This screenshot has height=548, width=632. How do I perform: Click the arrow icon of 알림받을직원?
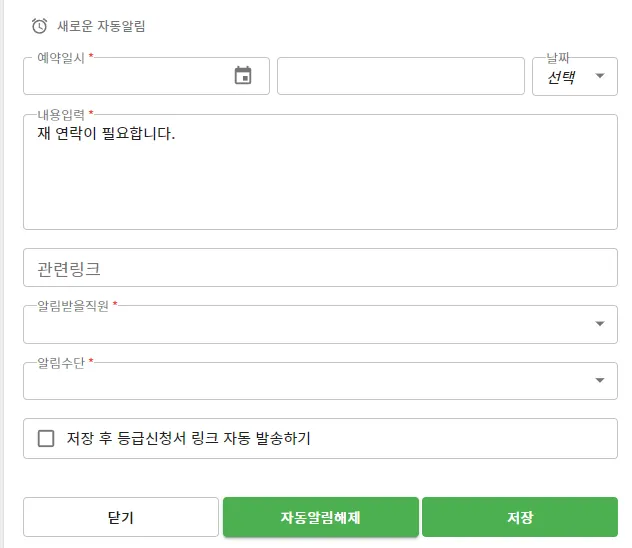click(600, 324)
